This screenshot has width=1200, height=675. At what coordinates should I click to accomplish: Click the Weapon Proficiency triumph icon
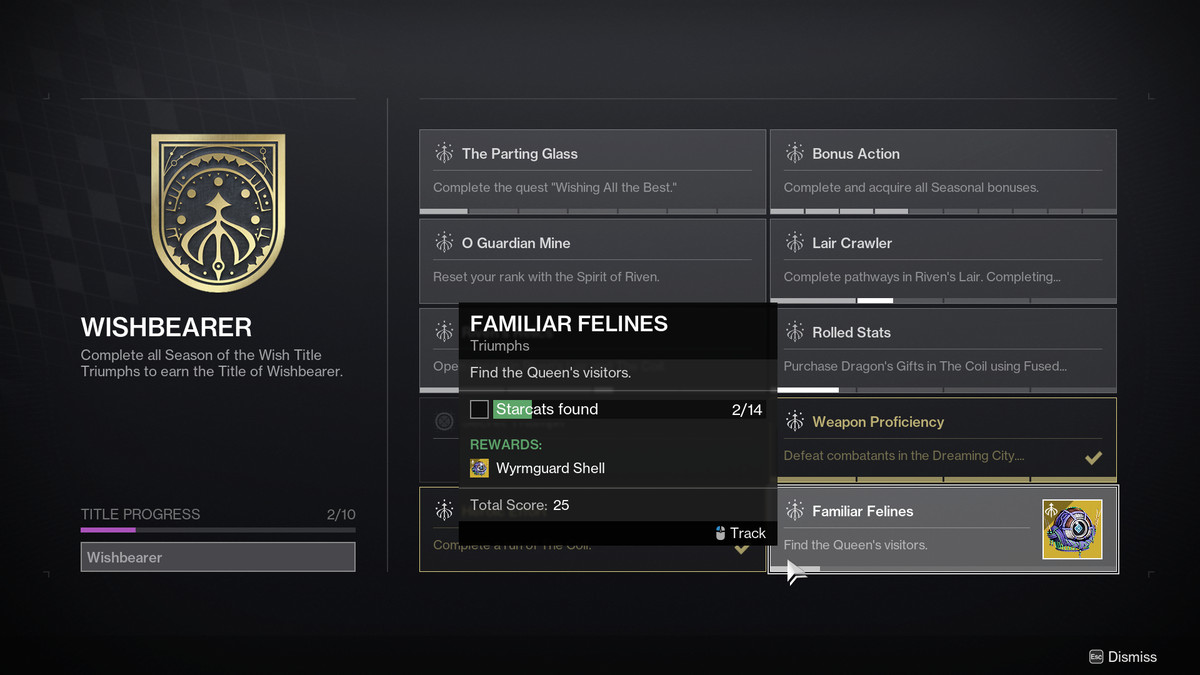tap(795, 422)
